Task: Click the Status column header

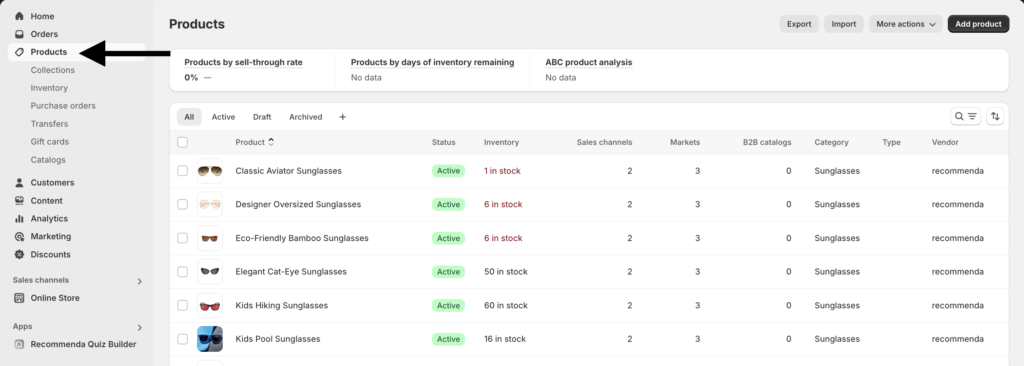Action: point(444,142)
